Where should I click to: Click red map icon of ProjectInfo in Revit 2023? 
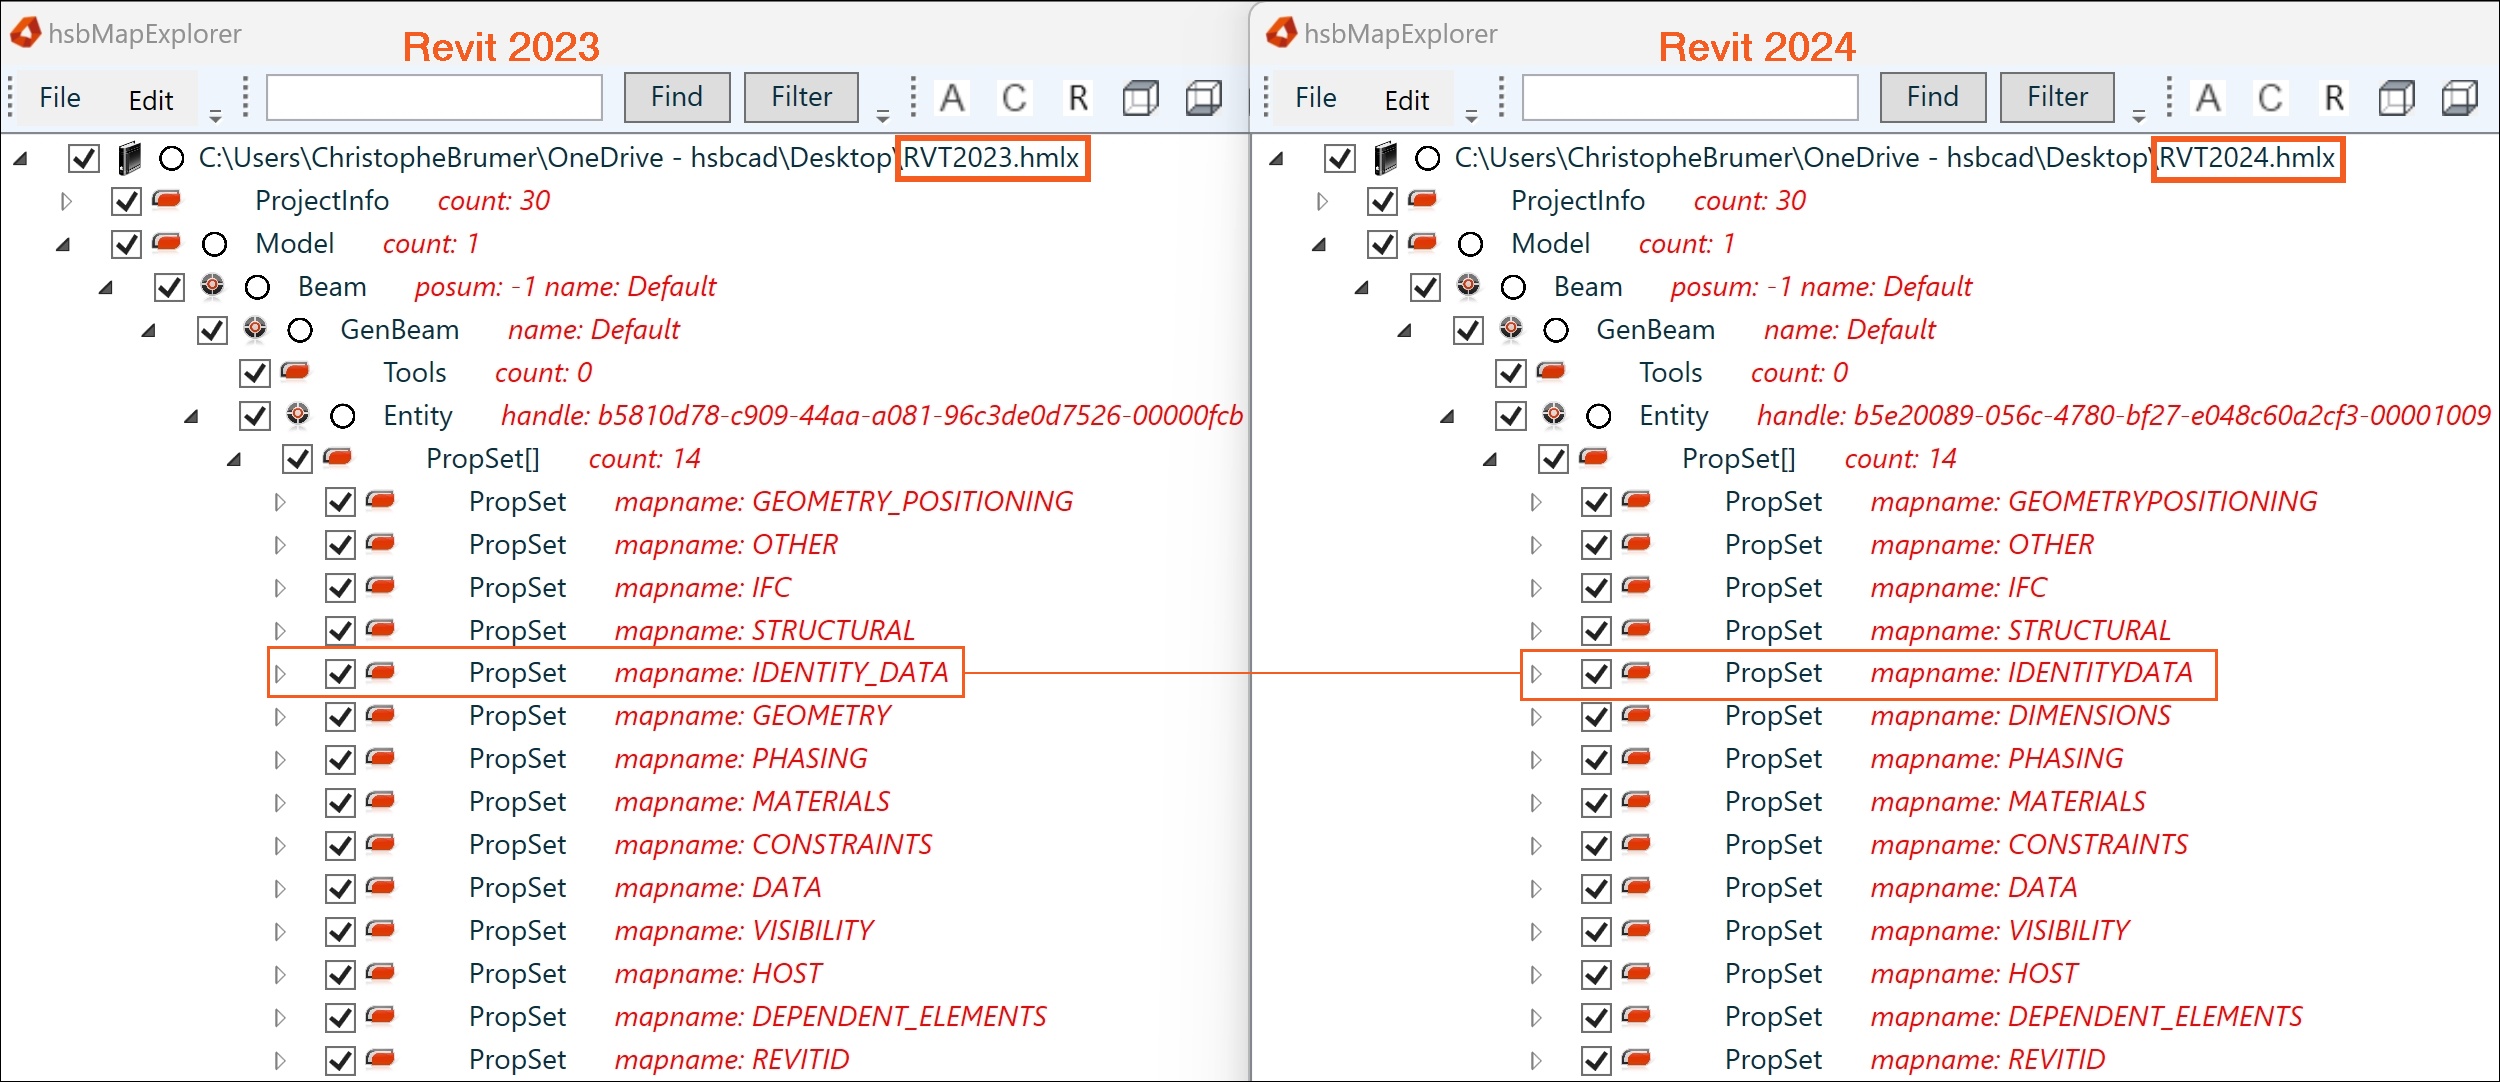click(166, 200)
